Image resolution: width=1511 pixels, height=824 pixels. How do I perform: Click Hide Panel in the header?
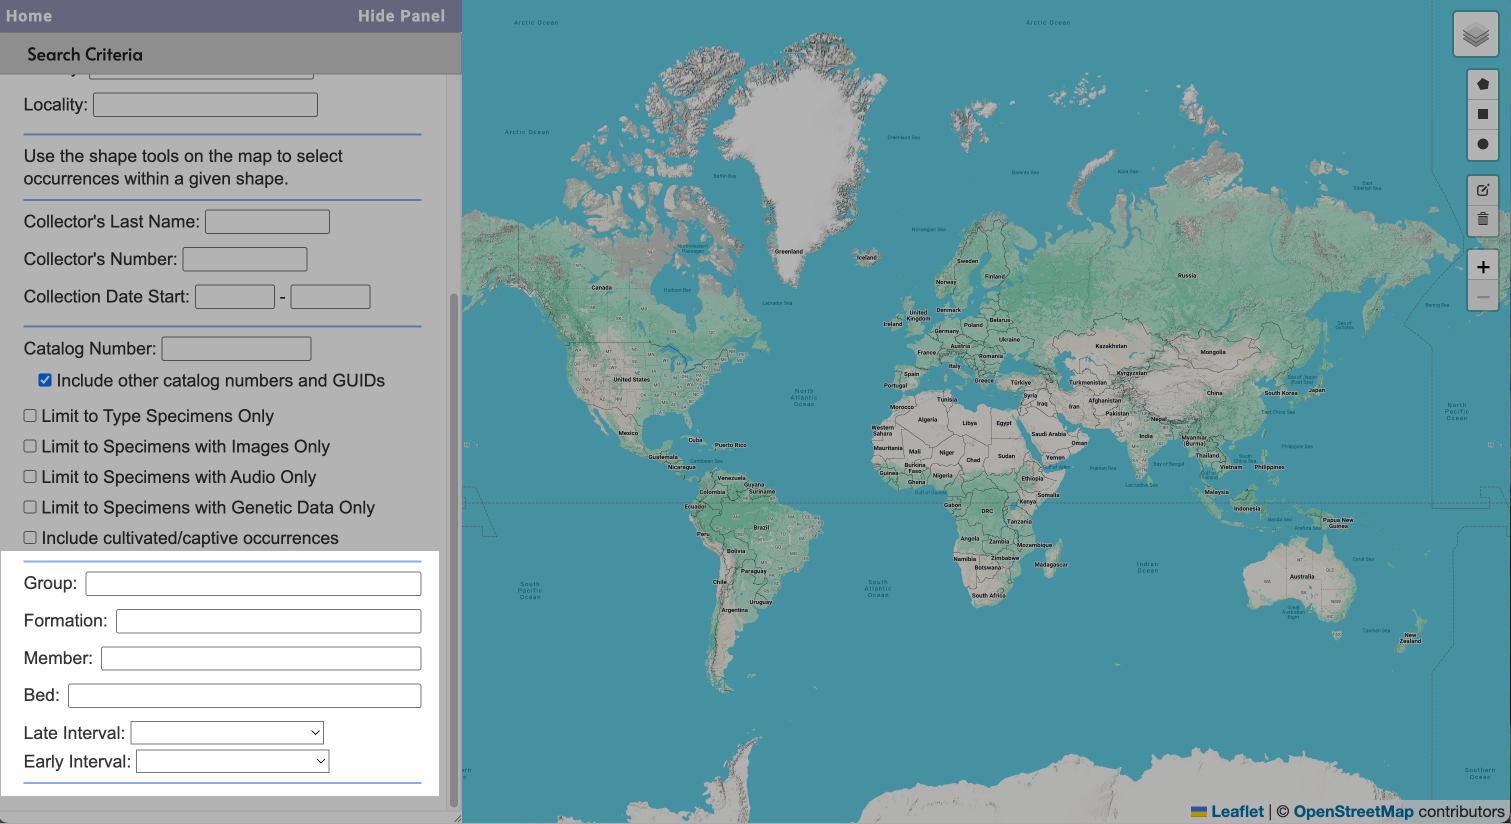pos(401,16)
